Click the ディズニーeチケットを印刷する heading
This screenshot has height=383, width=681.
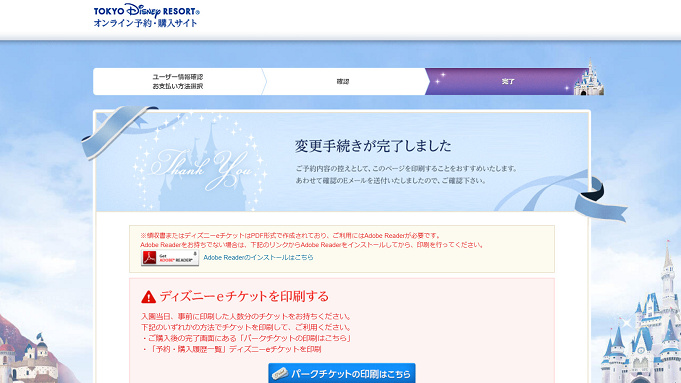(x=244, y=297)
